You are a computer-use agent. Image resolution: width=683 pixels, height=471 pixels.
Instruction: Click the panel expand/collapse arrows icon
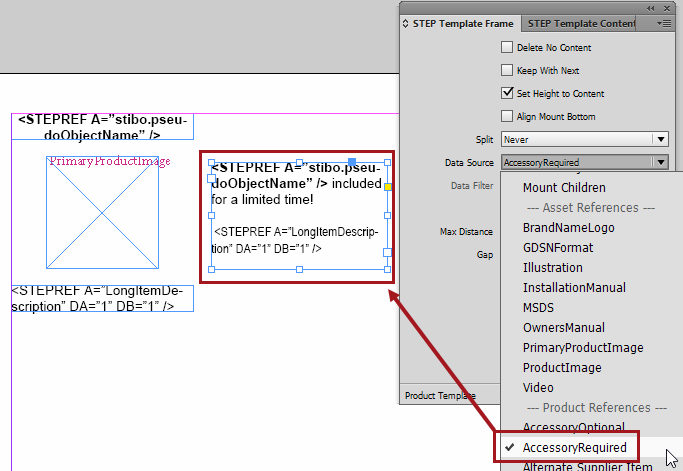click(x=404, y=23)
